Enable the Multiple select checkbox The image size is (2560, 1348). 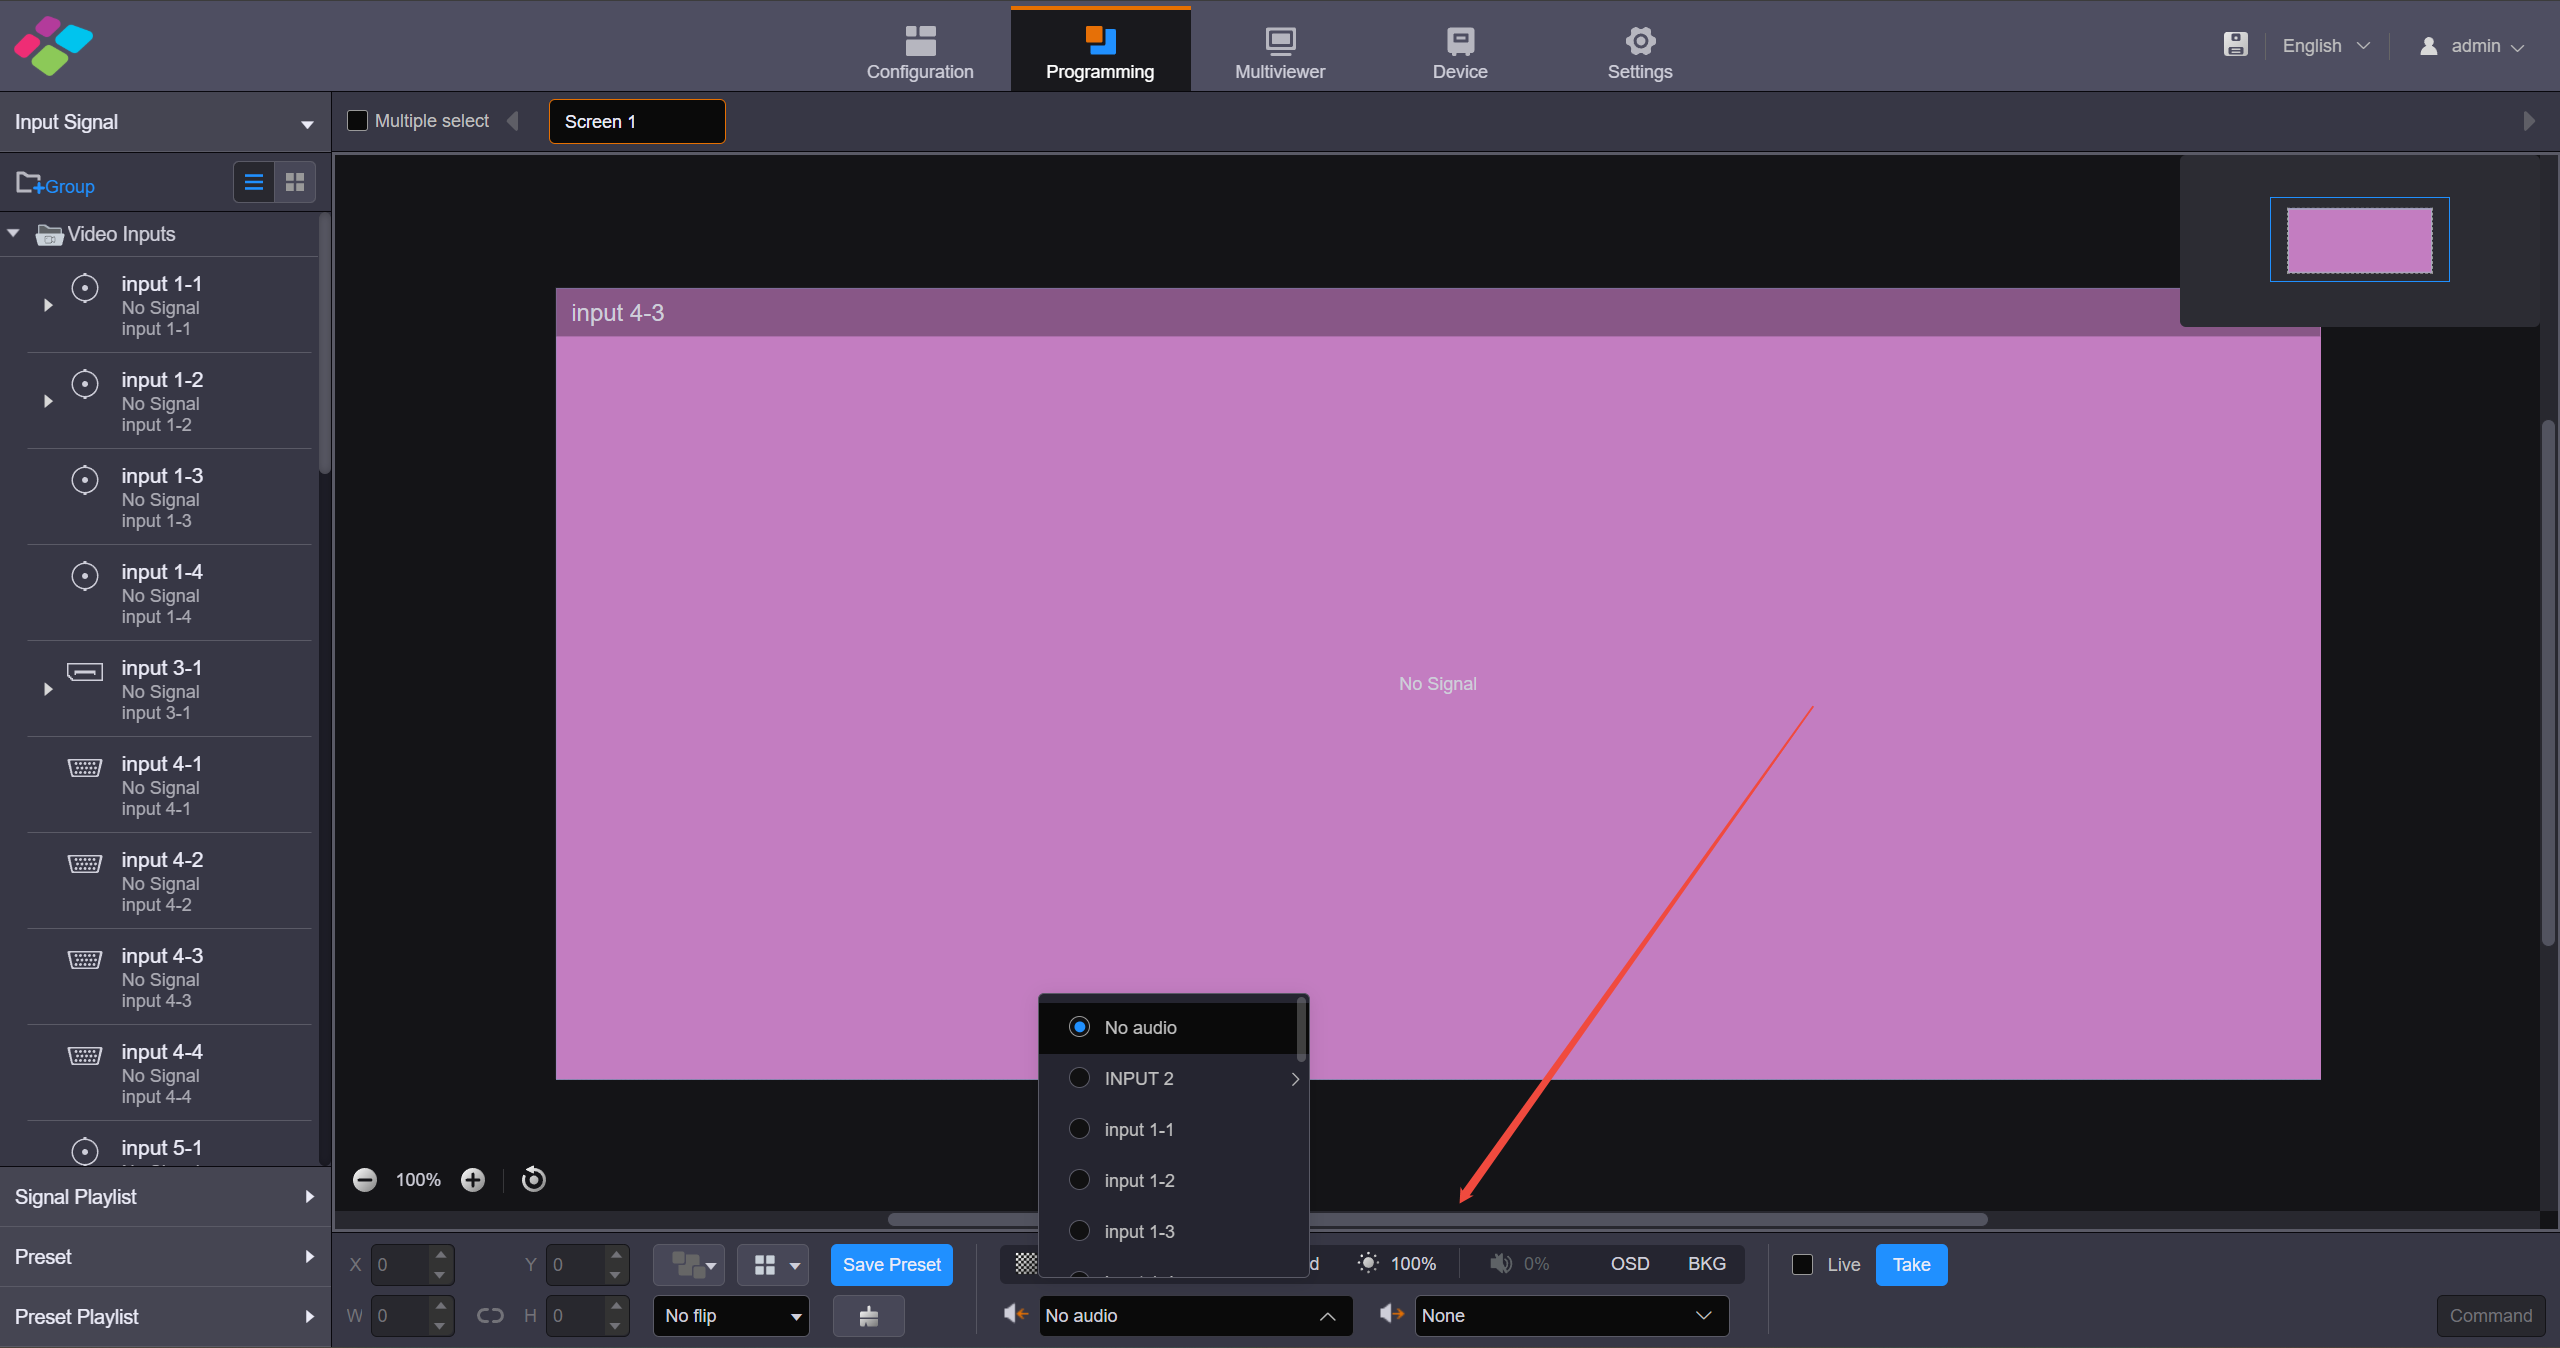point(357,120)
